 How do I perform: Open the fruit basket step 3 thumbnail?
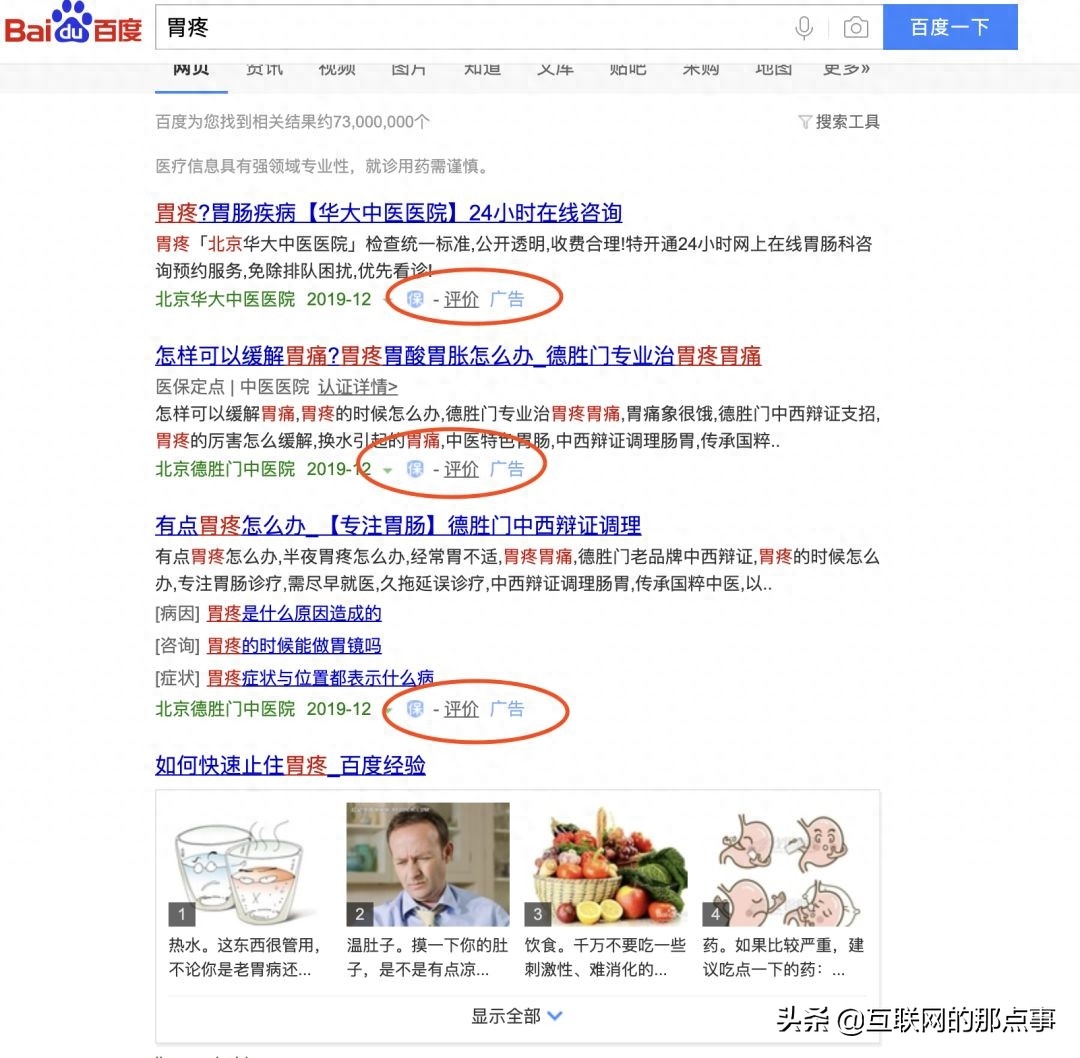pyautogui.click(x=606, y=866)
